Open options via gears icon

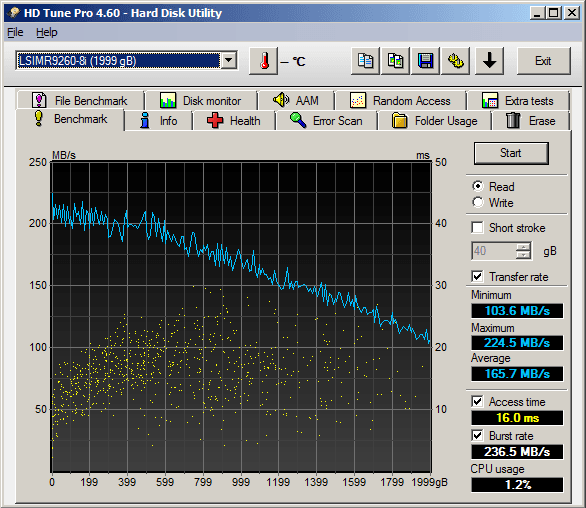click(x=456, y=61)
